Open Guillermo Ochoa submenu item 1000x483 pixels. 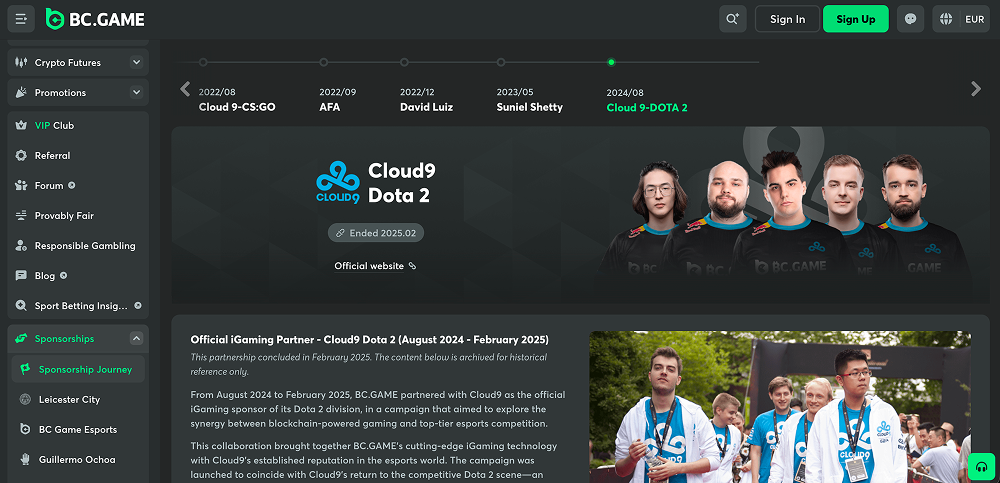coord(78,459)
